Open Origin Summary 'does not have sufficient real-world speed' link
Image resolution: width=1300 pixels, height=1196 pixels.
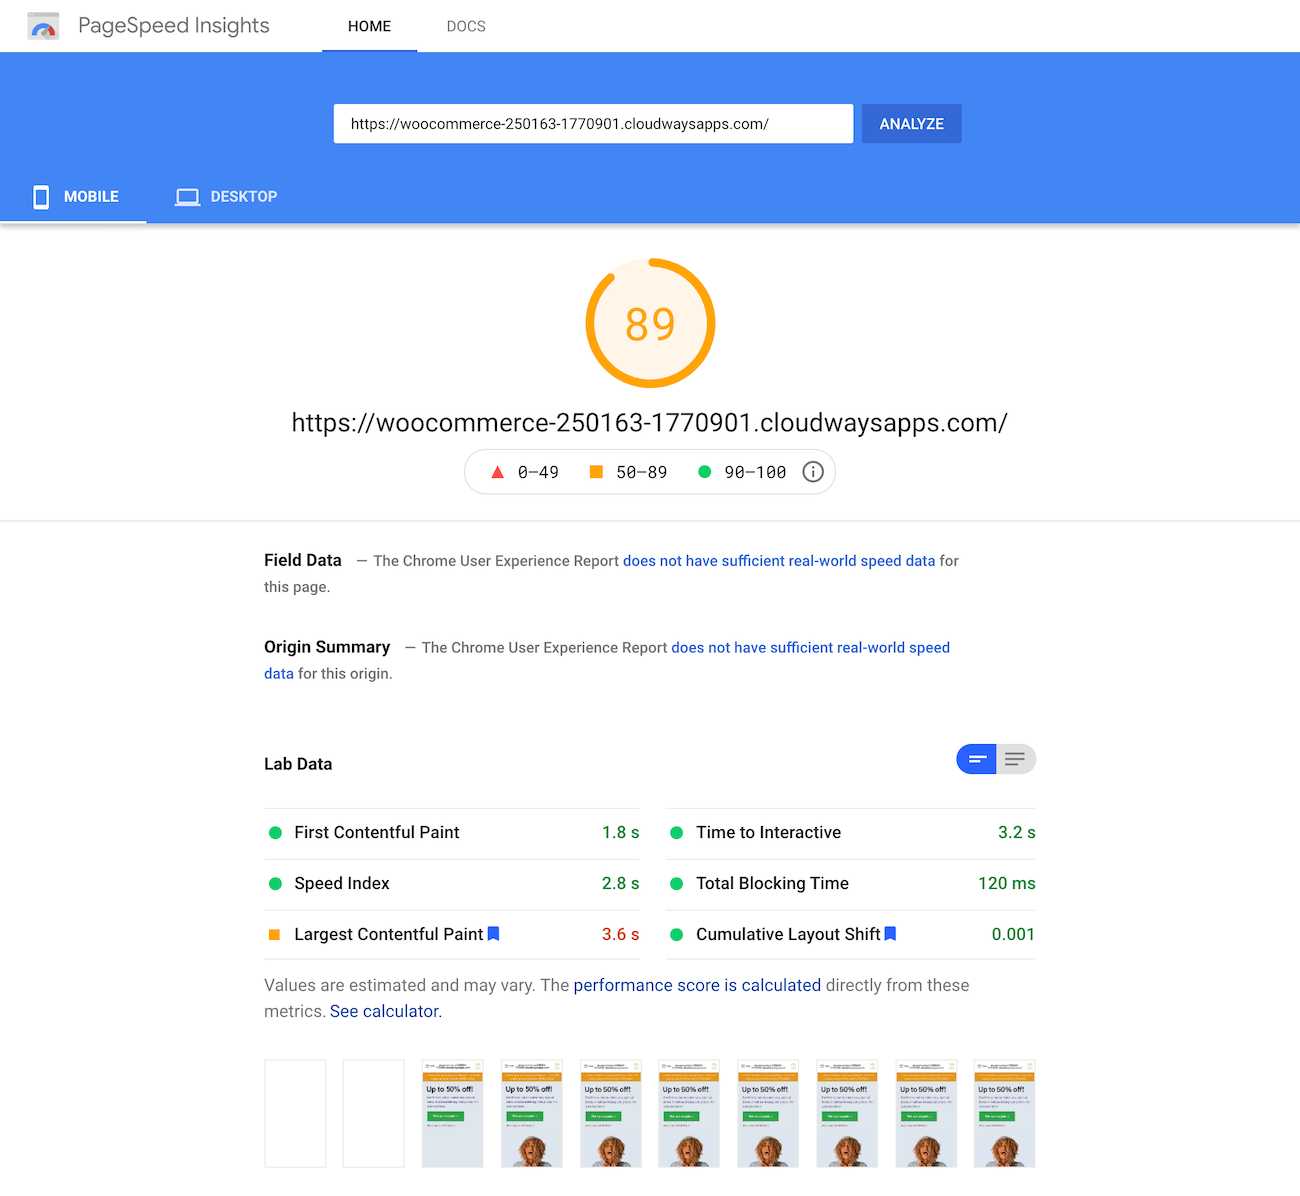(811, 648)
